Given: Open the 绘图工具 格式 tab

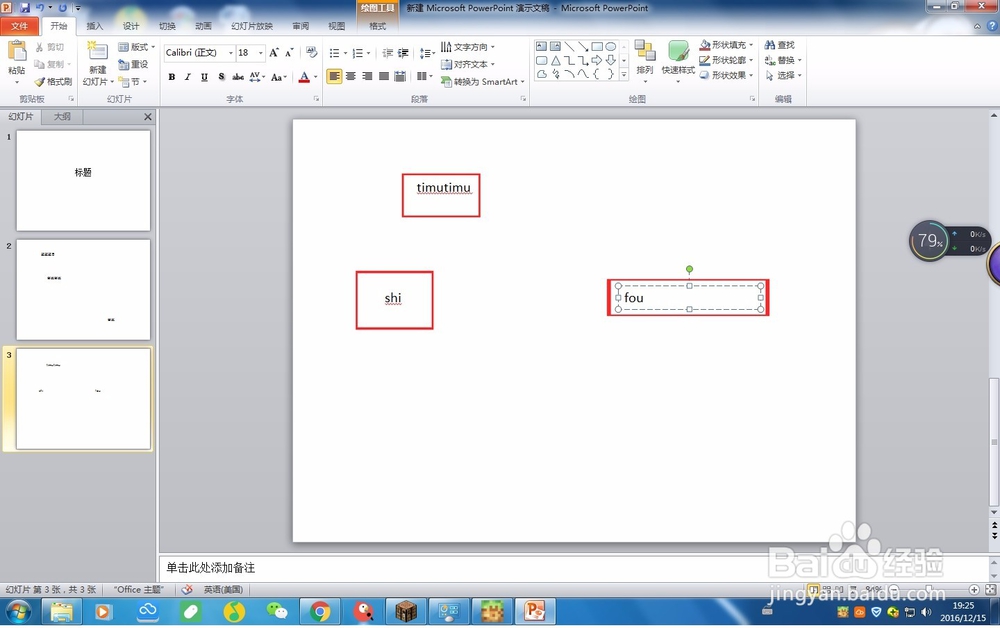Looking at the screenshot, I should [x=377, y=26].
